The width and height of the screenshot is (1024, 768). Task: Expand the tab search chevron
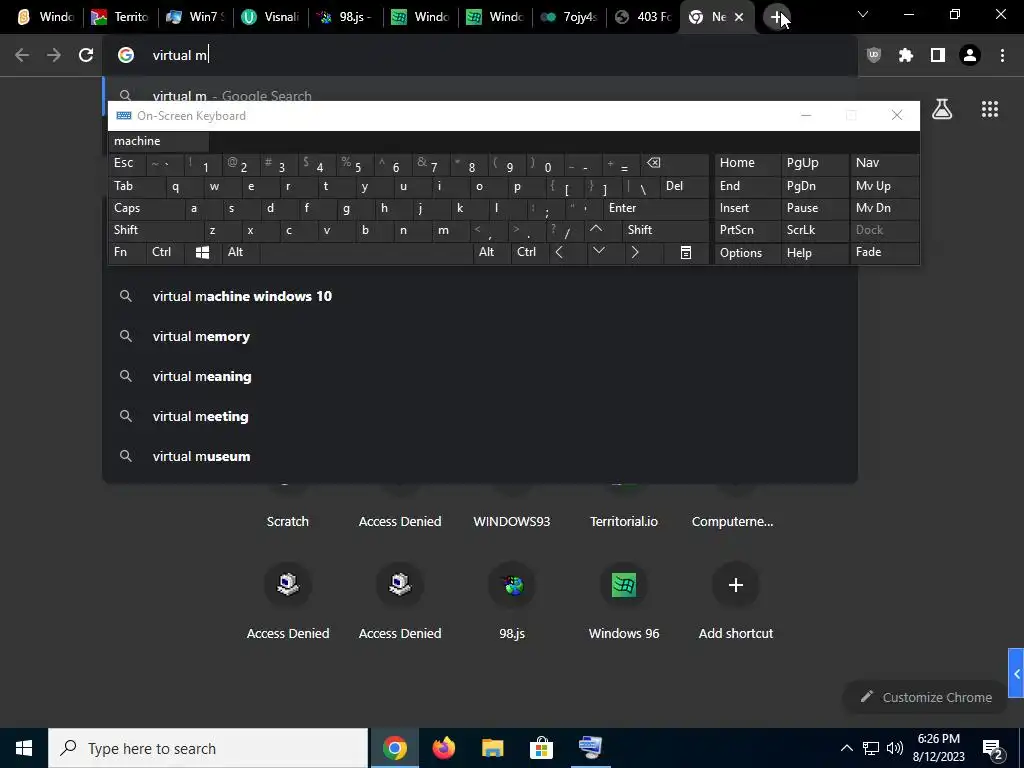coord(863,14)
